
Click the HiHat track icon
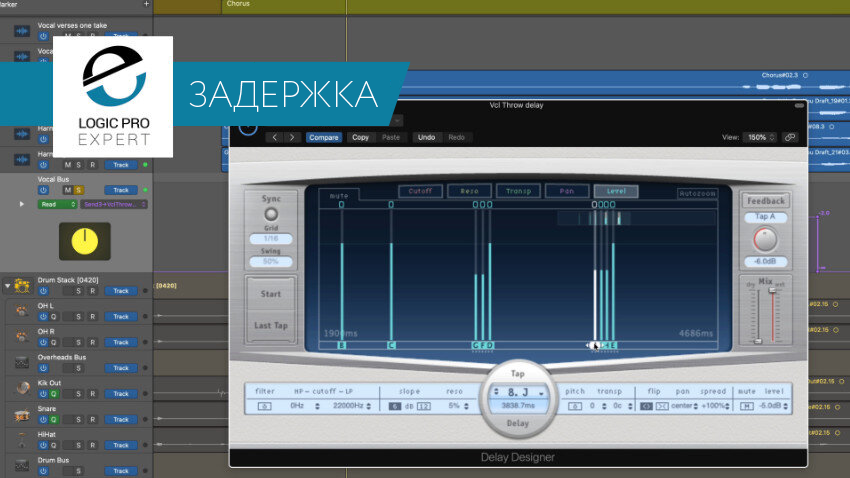tap(22, 440)
